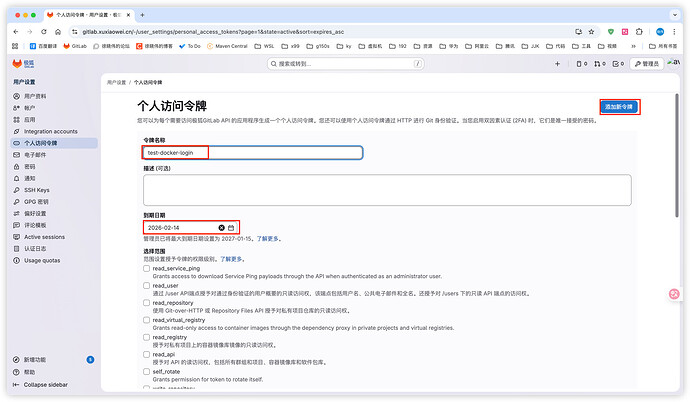Image resolution: width=690 pixels, height=402 pixels.
Task: Open the calendar date picker icon
Action: (231, 228)
